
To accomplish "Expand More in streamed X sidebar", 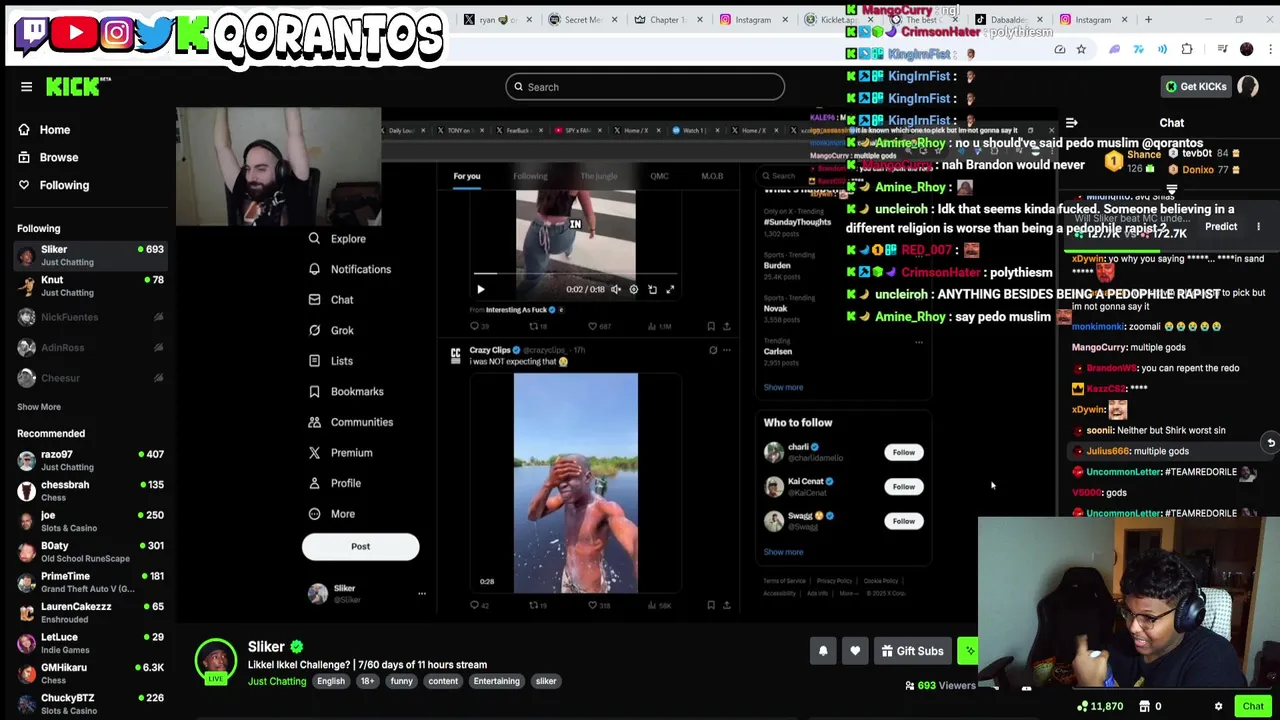I will pos(332,514).
